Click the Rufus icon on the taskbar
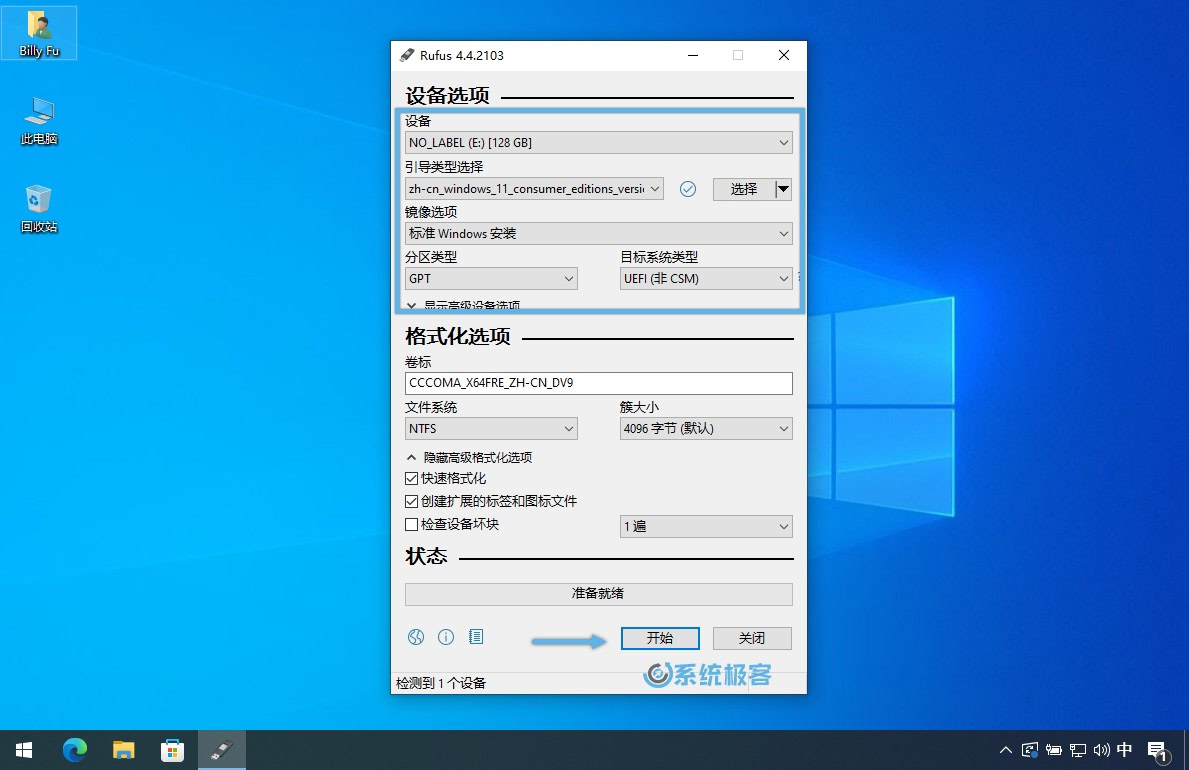This screenshot has width=1189, height=770. coord(222,749)
